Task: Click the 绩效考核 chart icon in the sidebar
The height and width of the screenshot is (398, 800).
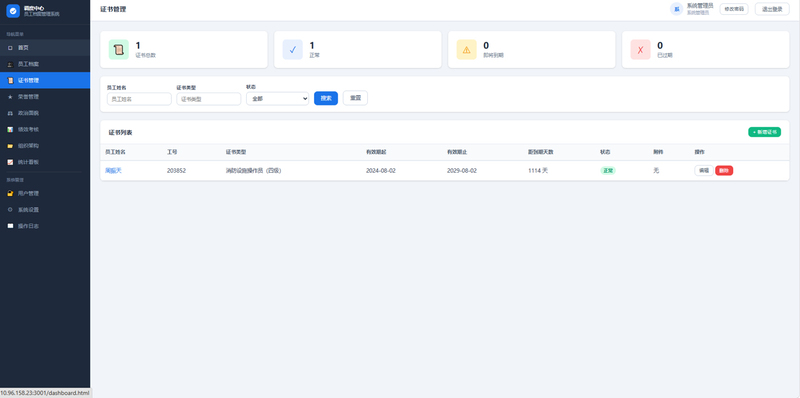Action: pos(10,130)
